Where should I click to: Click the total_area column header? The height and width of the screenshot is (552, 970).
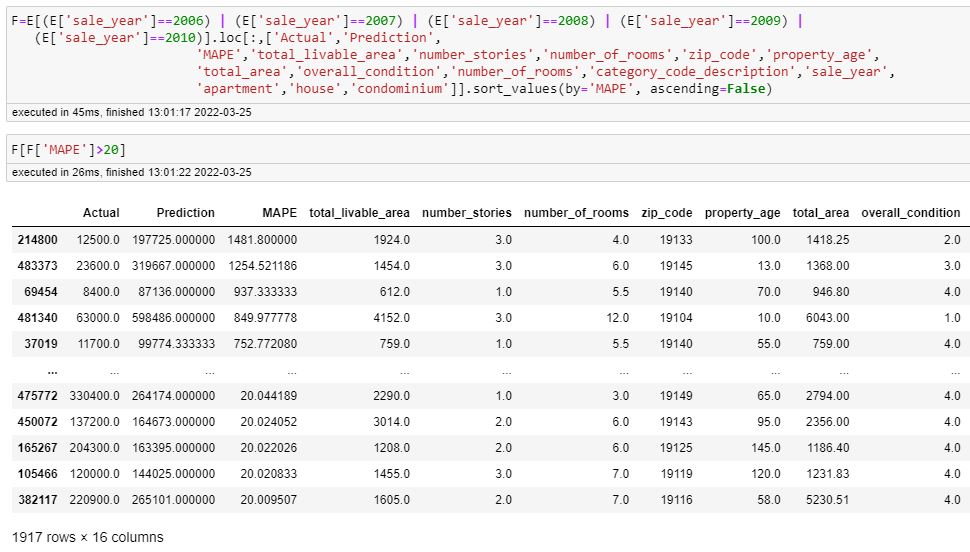tap(821, 213)
